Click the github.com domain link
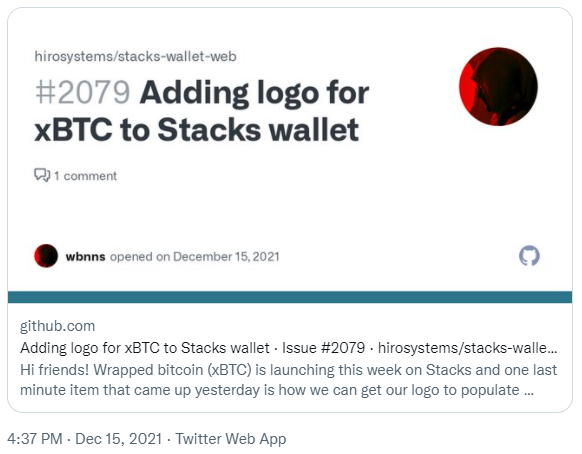 pos(58,326)
